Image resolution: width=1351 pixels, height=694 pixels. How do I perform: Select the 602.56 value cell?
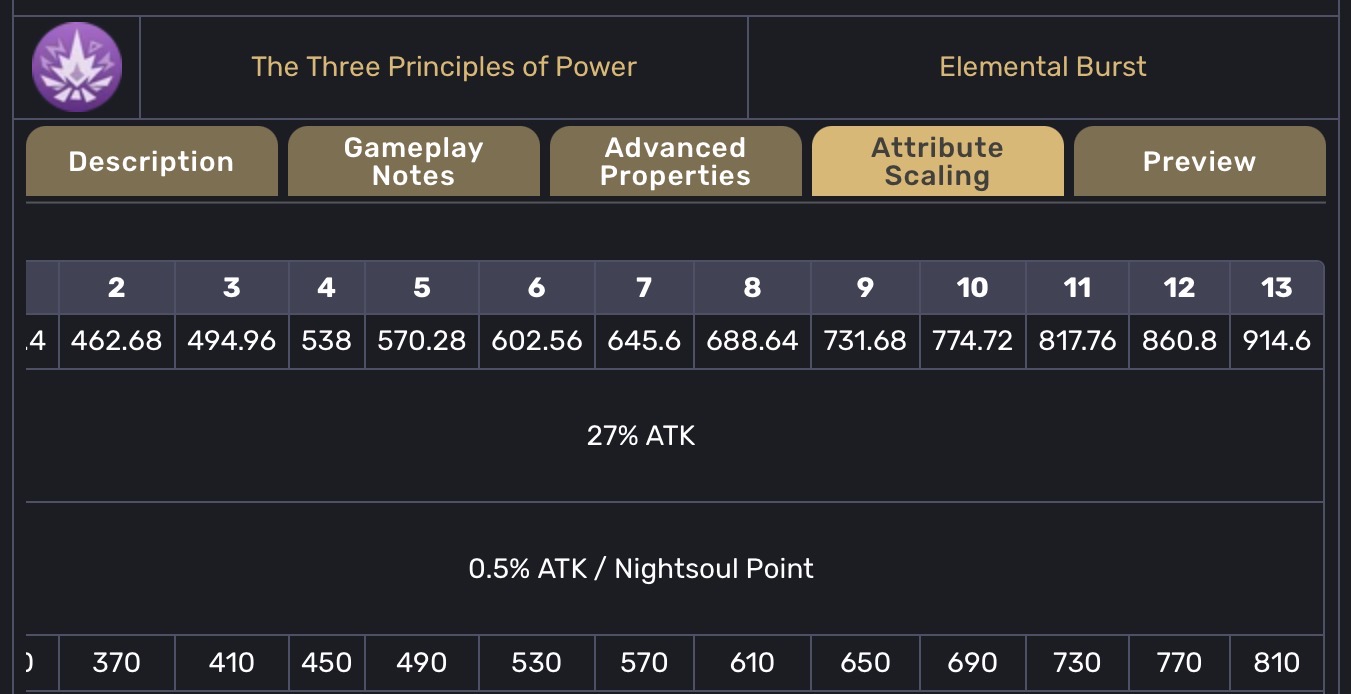[536, 341]
